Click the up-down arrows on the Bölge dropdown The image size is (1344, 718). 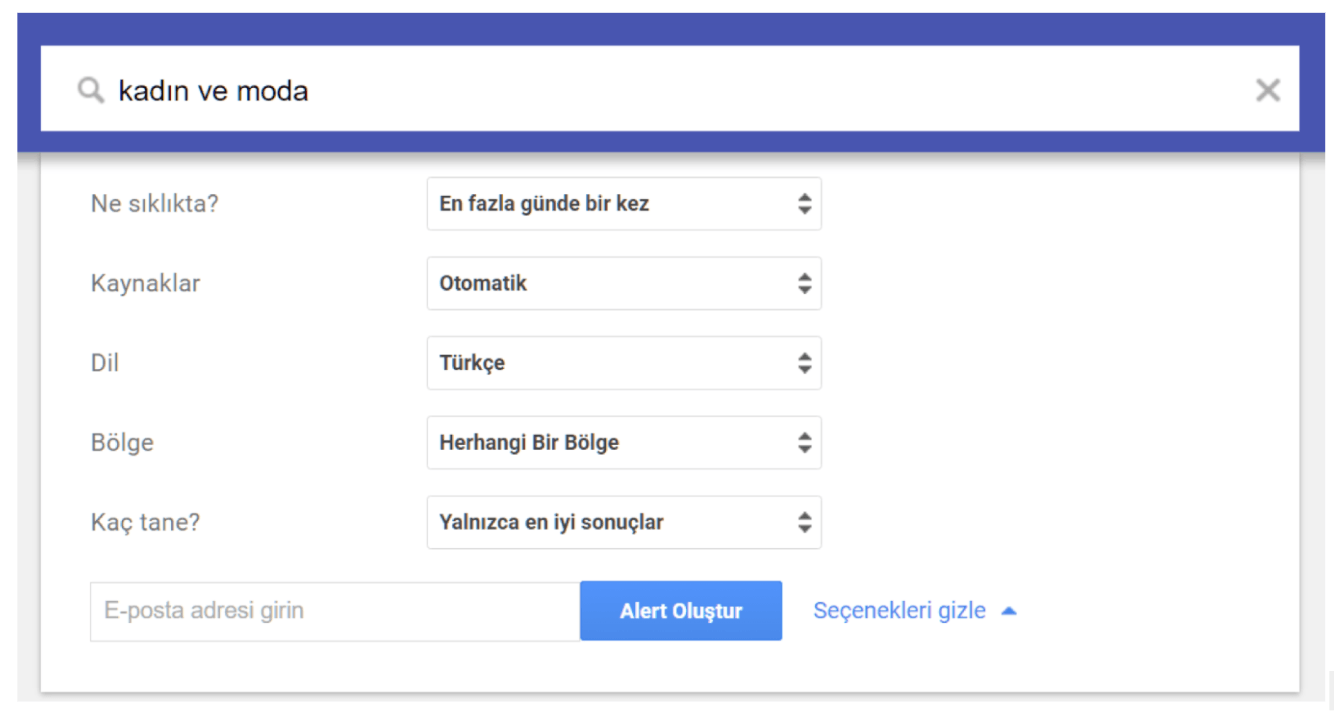pos(805,442)
